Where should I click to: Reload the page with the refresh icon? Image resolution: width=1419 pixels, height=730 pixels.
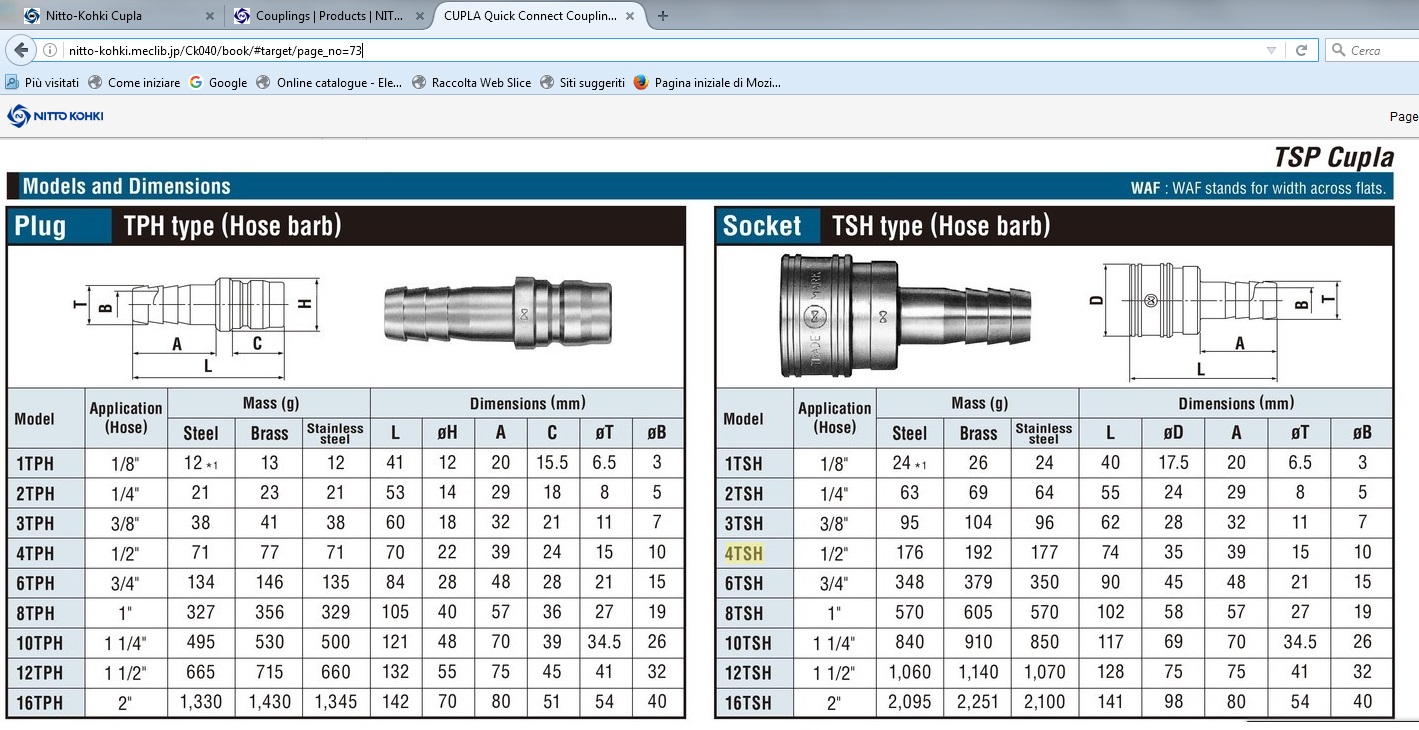tap(1301, 50)
